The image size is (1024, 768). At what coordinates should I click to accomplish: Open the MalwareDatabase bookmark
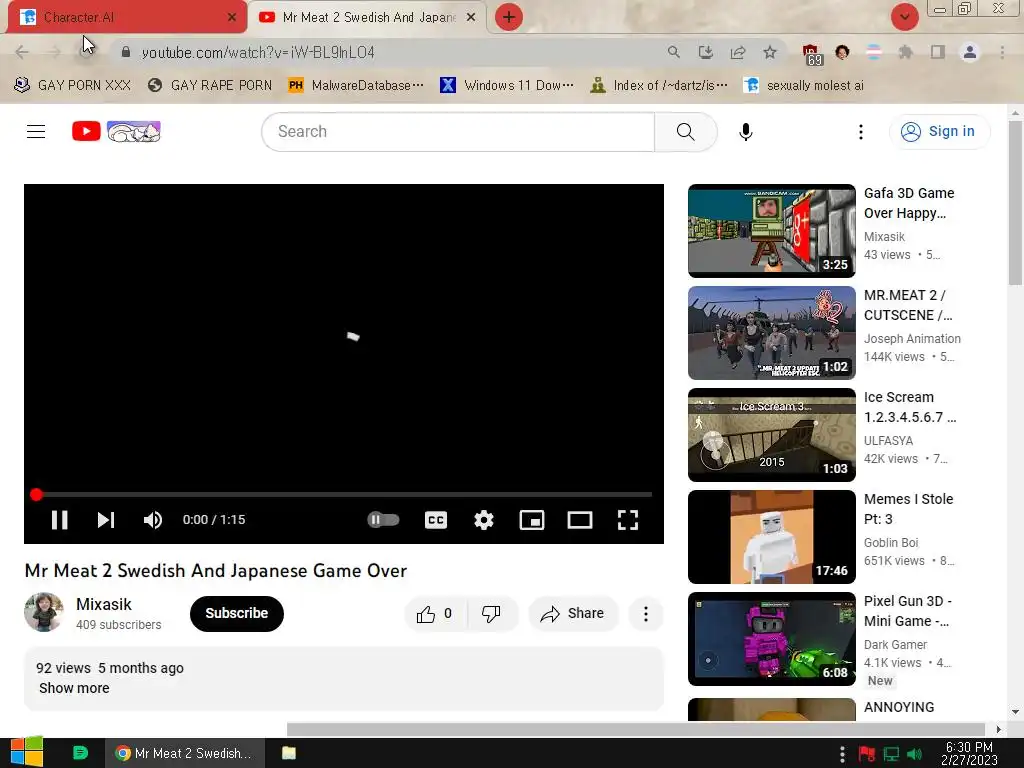tap(357, 86)
